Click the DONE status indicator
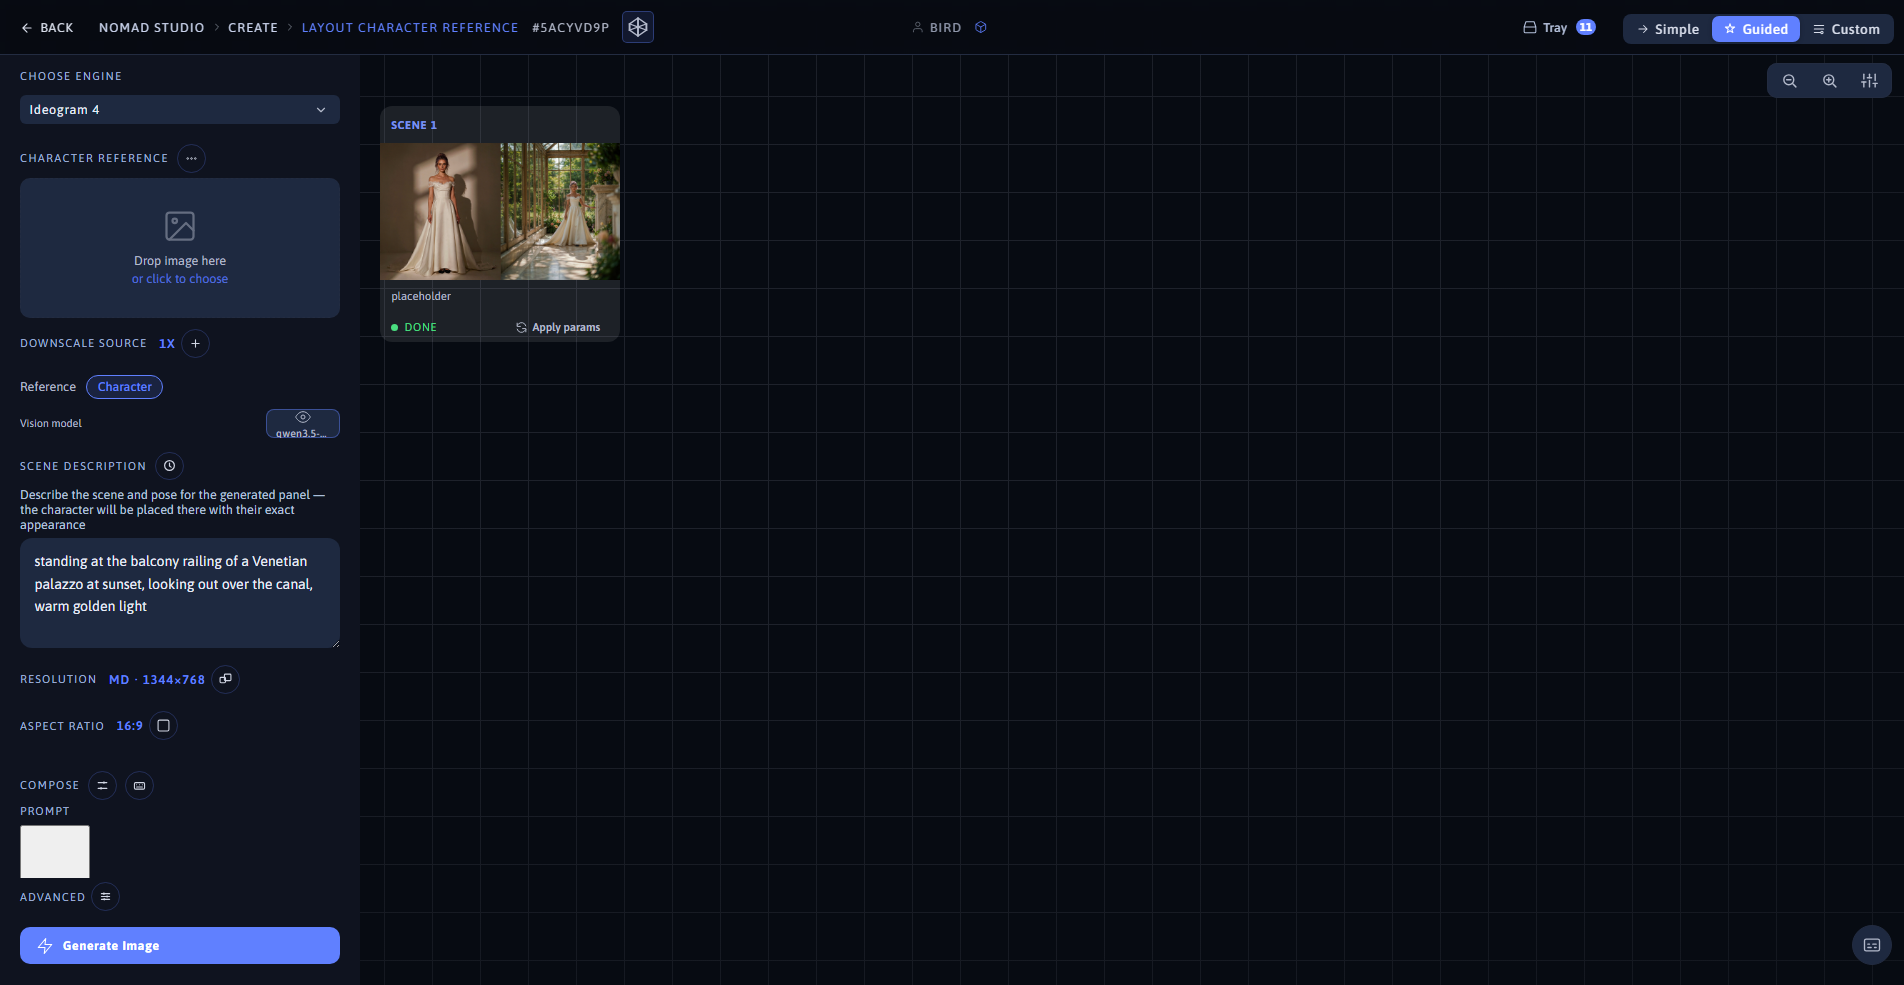Image resolution: width=1904 pixels, height=985 pixels. [x=414, y=327]
